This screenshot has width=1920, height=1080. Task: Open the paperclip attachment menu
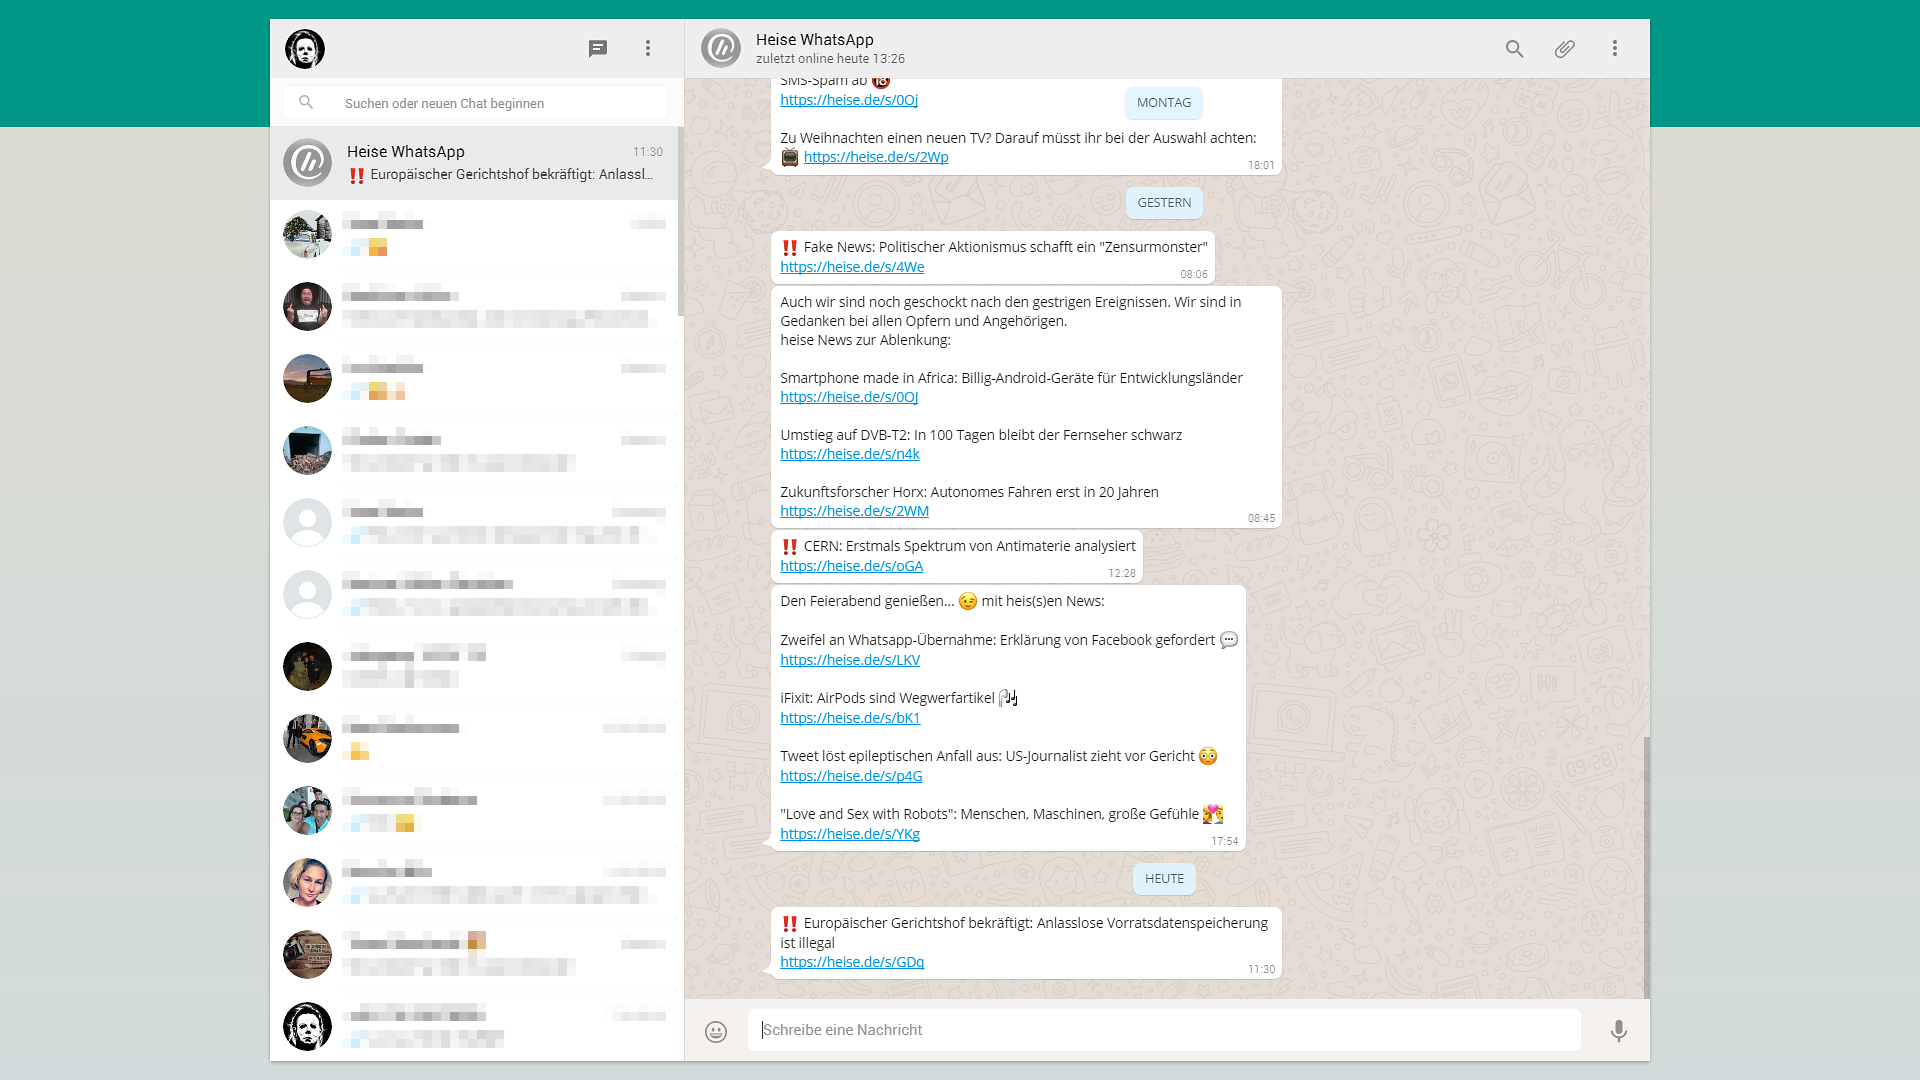1565,48
